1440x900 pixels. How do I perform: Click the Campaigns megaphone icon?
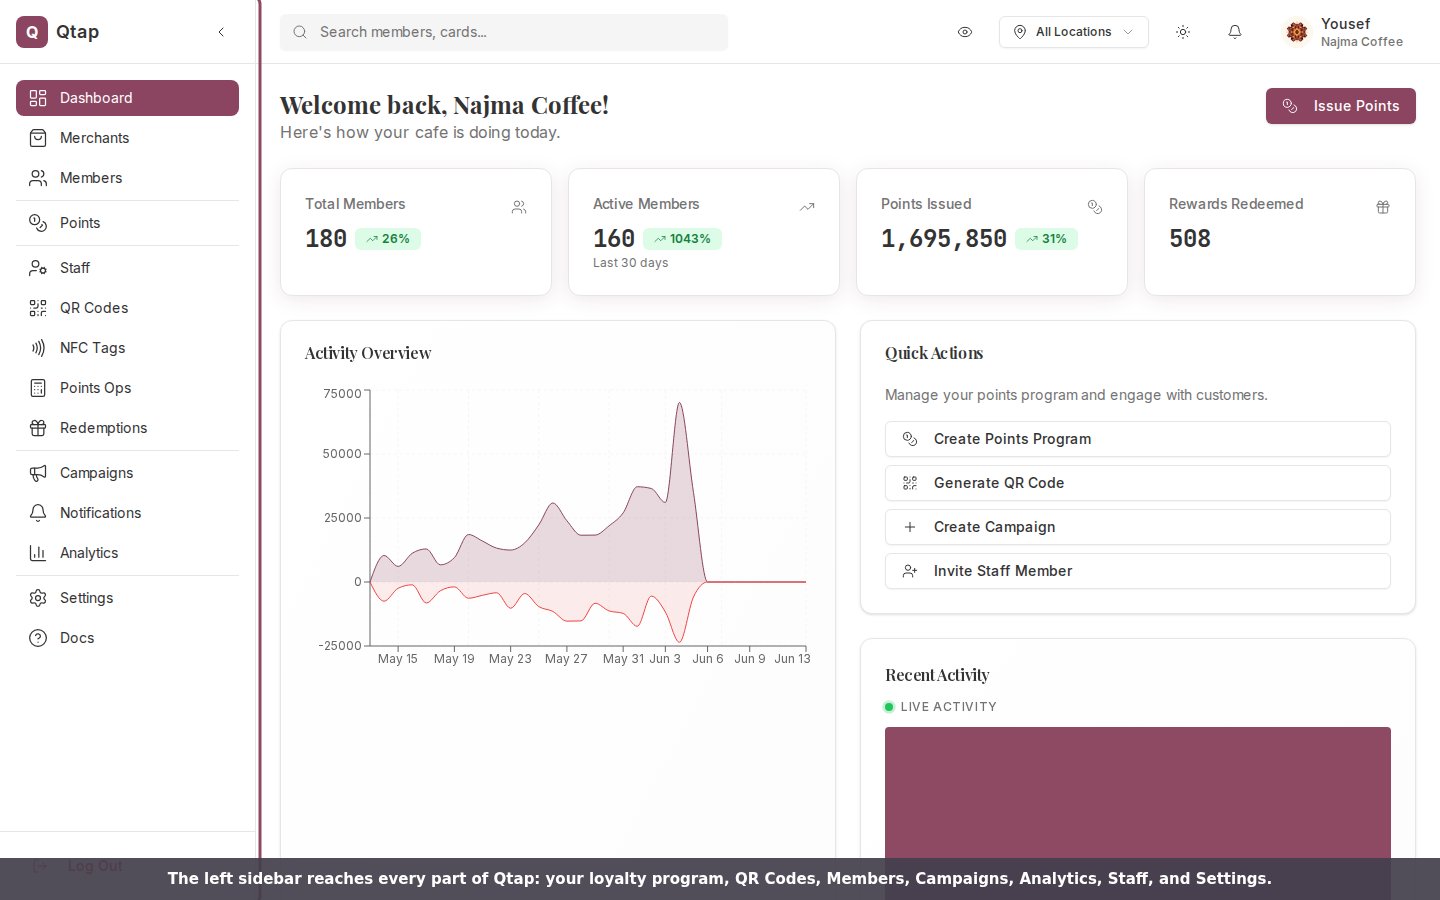tap(38, 473)
